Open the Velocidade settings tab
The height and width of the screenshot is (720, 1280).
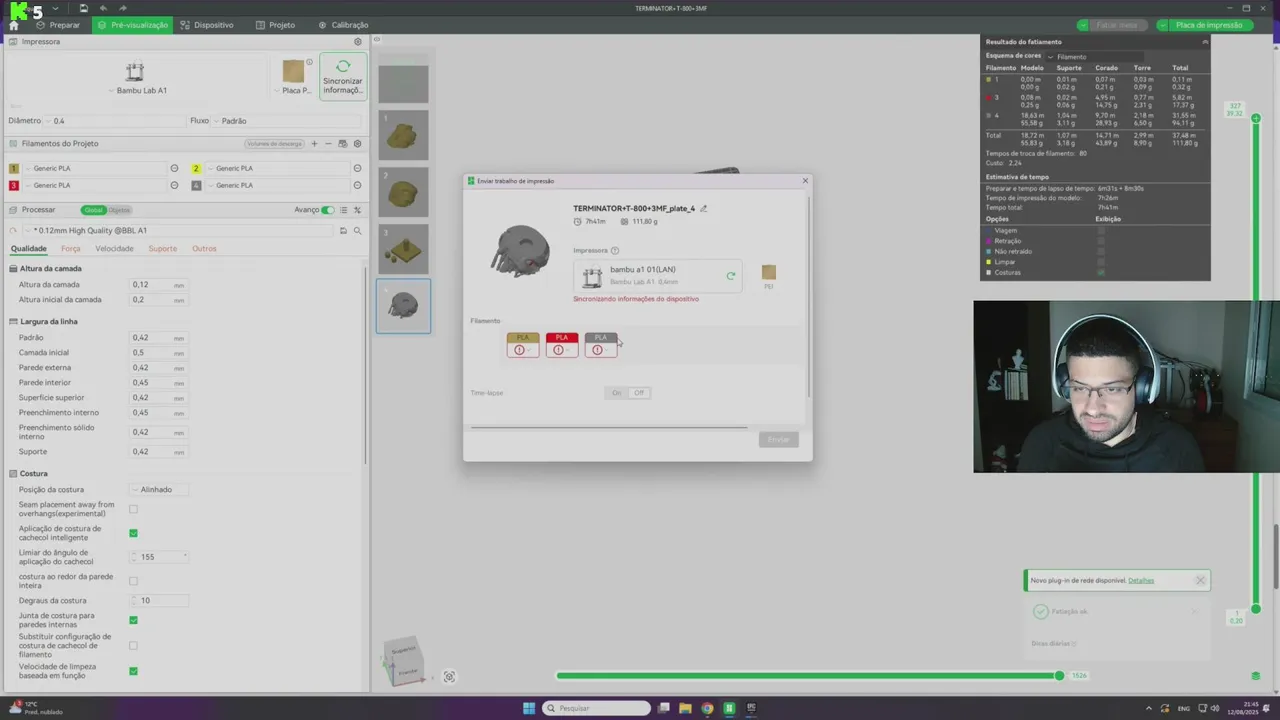pyautogui.click(x=114, y=248)
